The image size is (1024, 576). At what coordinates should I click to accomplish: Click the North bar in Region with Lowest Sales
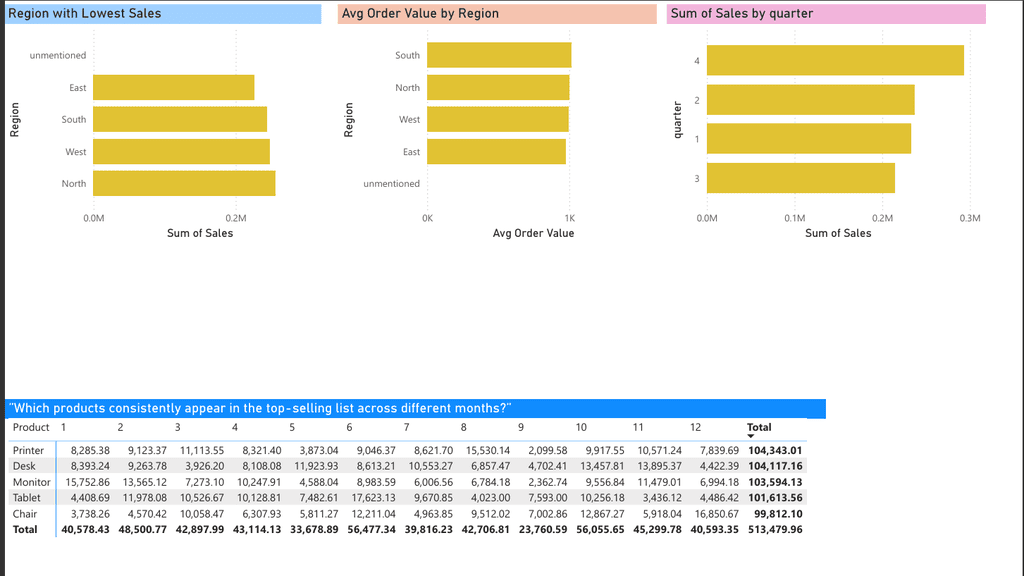coord(184,184)
